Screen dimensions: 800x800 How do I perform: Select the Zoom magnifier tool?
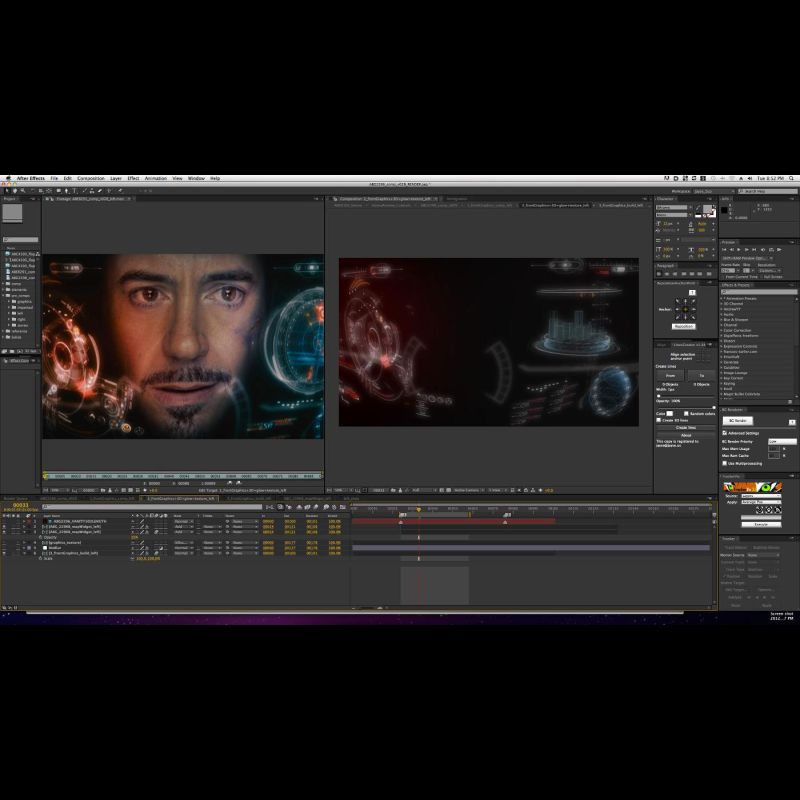pos(23,190)
